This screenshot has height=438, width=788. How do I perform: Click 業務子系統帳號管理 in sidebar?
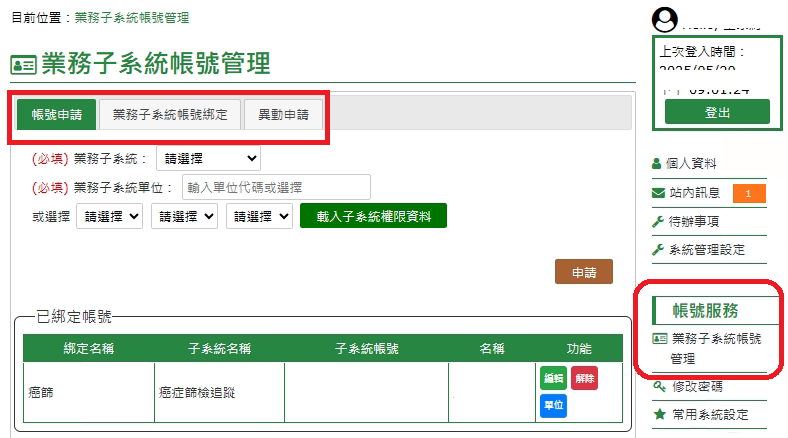[x=713, y=347]
